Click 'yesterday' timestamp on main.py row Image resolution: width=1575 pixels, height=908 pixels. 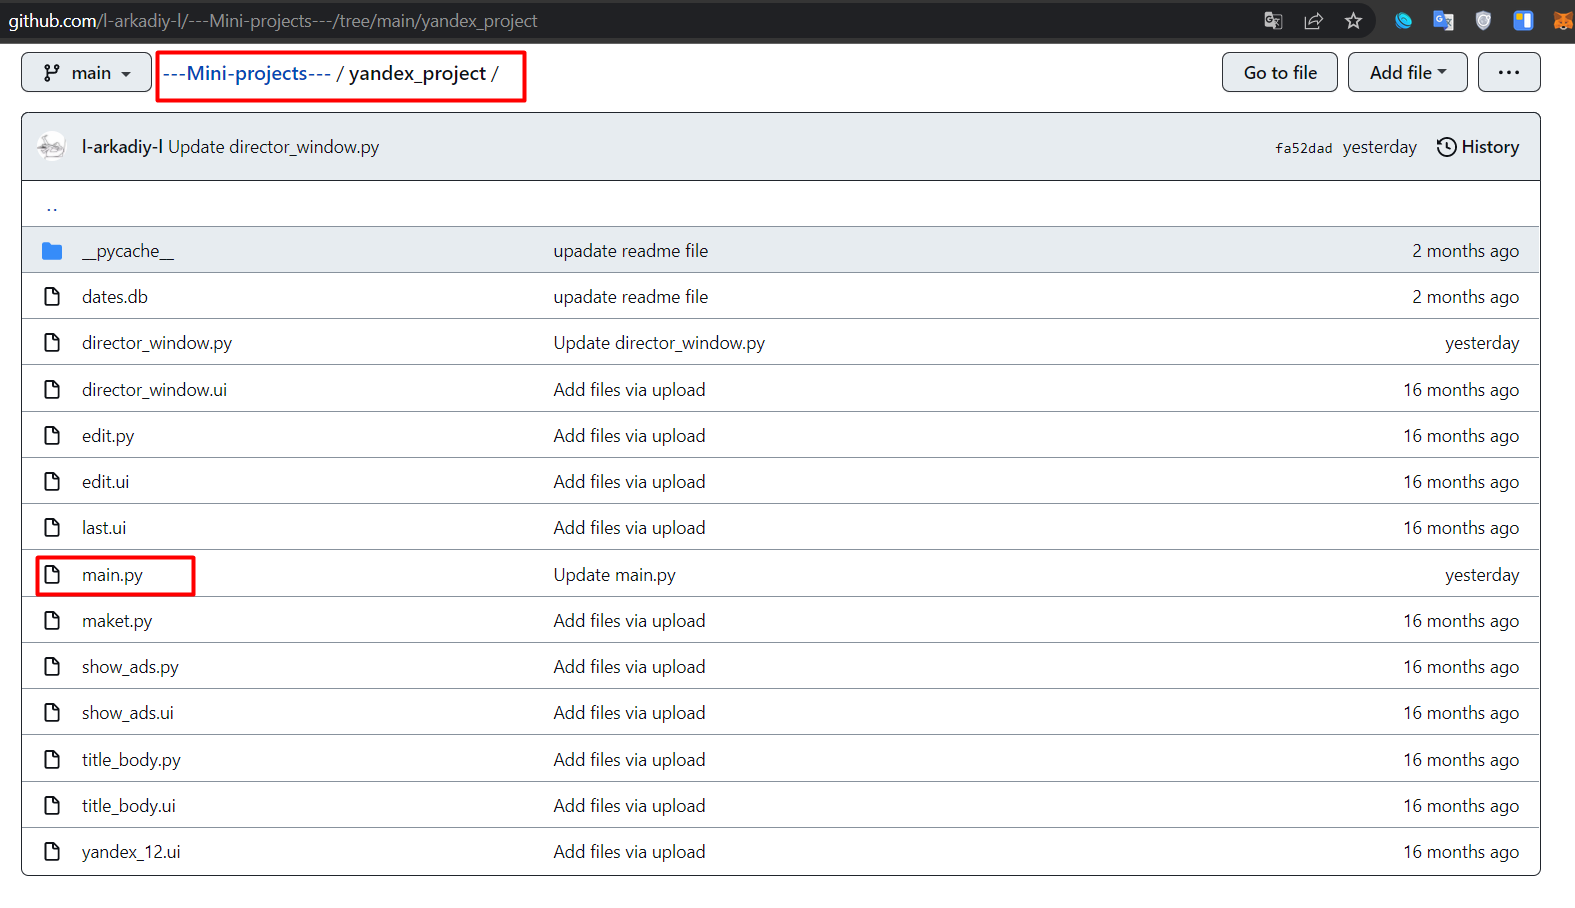pos(1482,575)
